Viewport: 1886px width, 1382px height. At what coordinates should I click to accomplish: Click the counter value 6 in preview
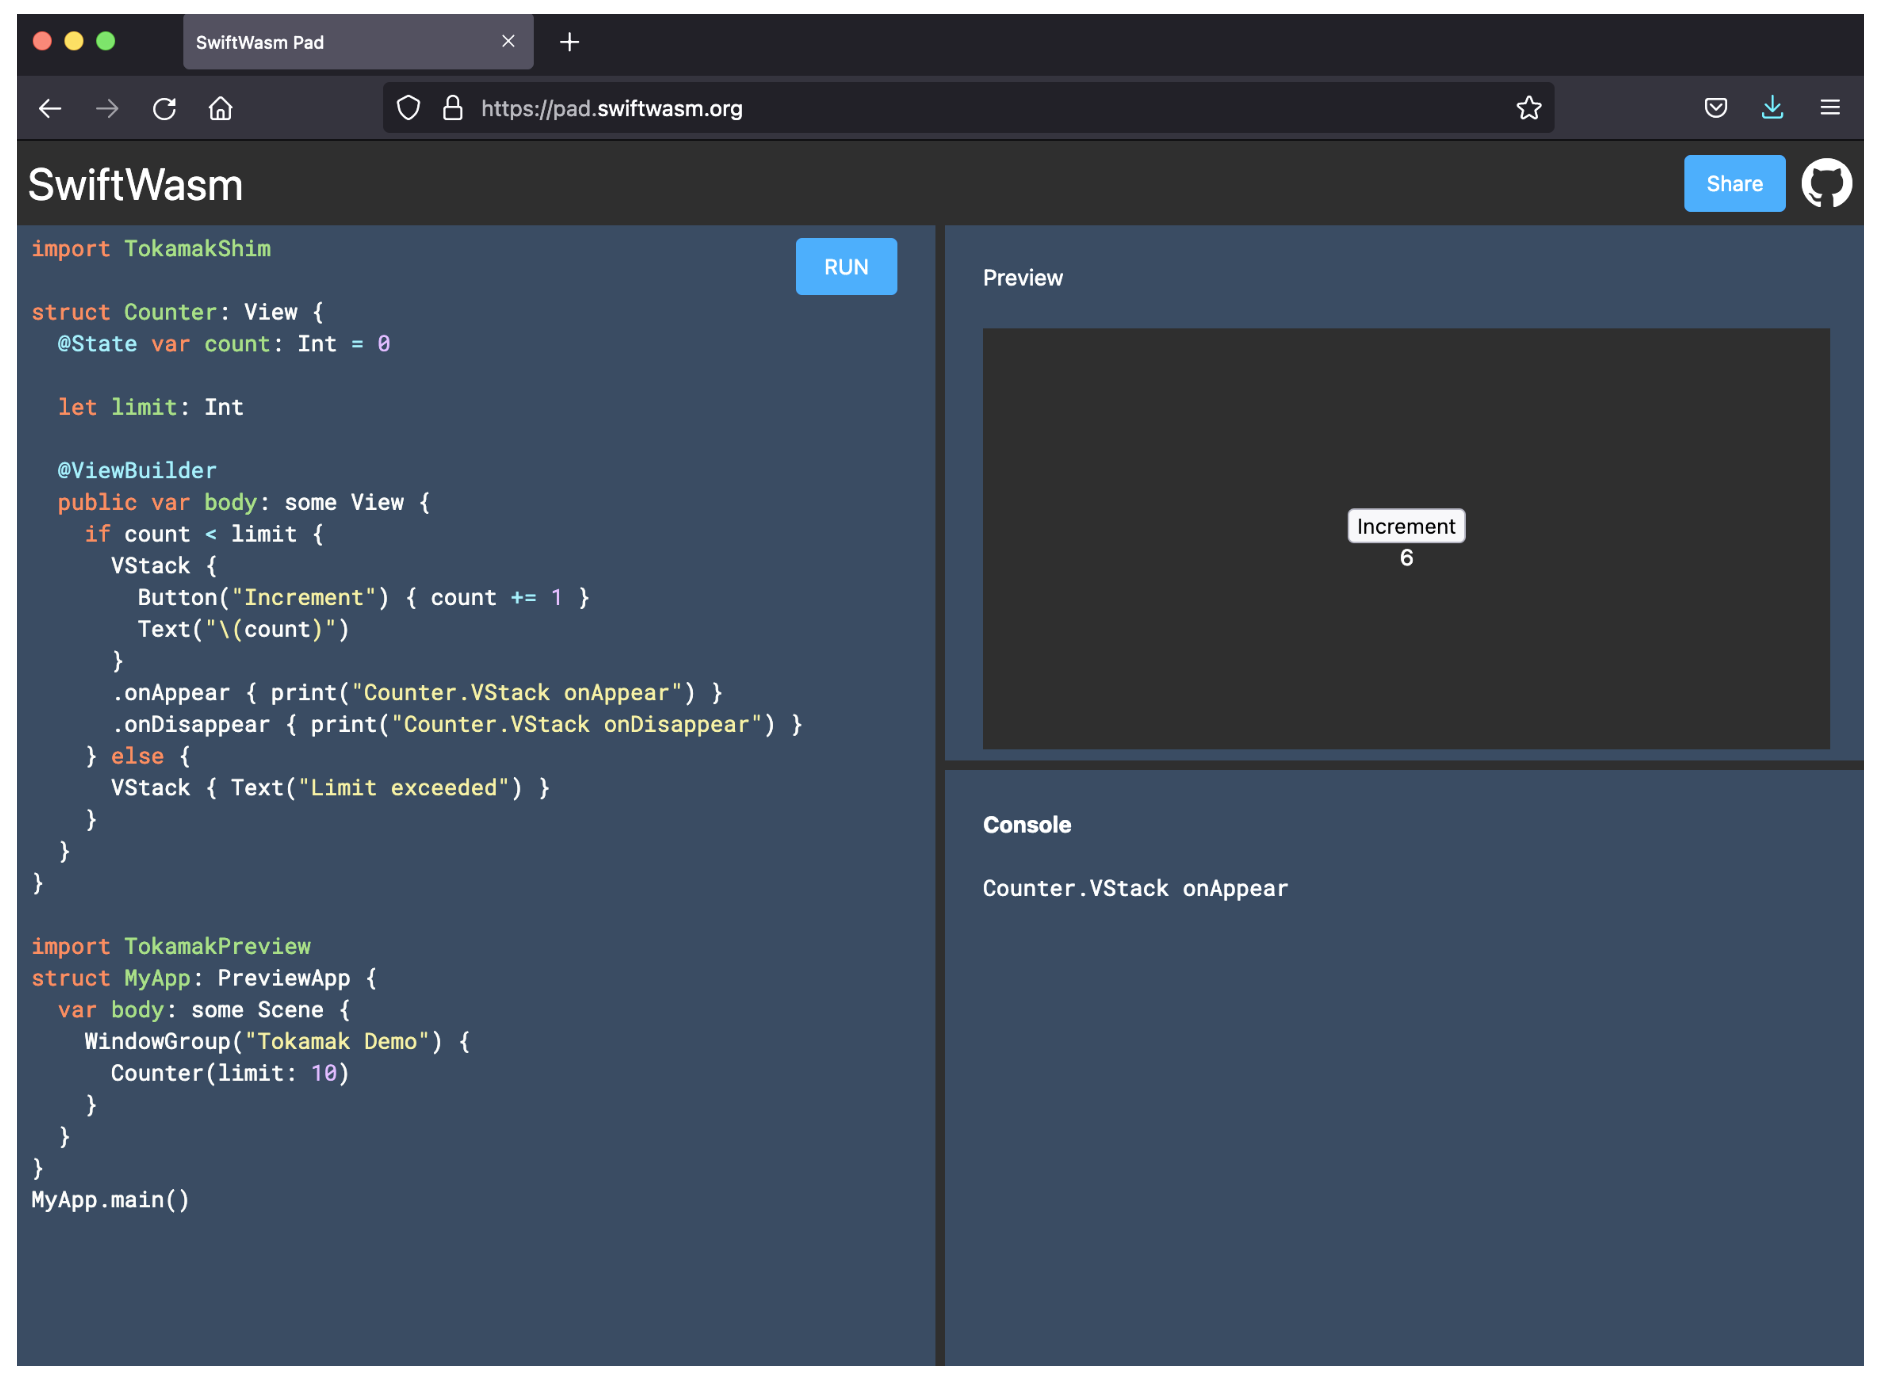coord(1406,558)
